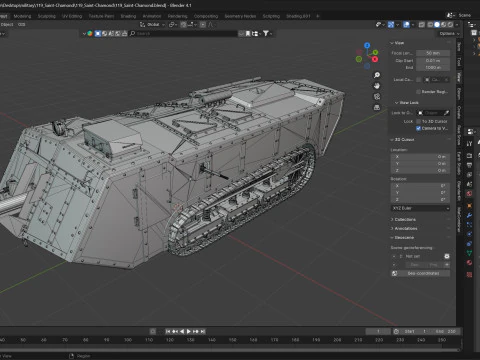Toggle proportional editing button
Viewport: 480px width, 360px height.
203,25
